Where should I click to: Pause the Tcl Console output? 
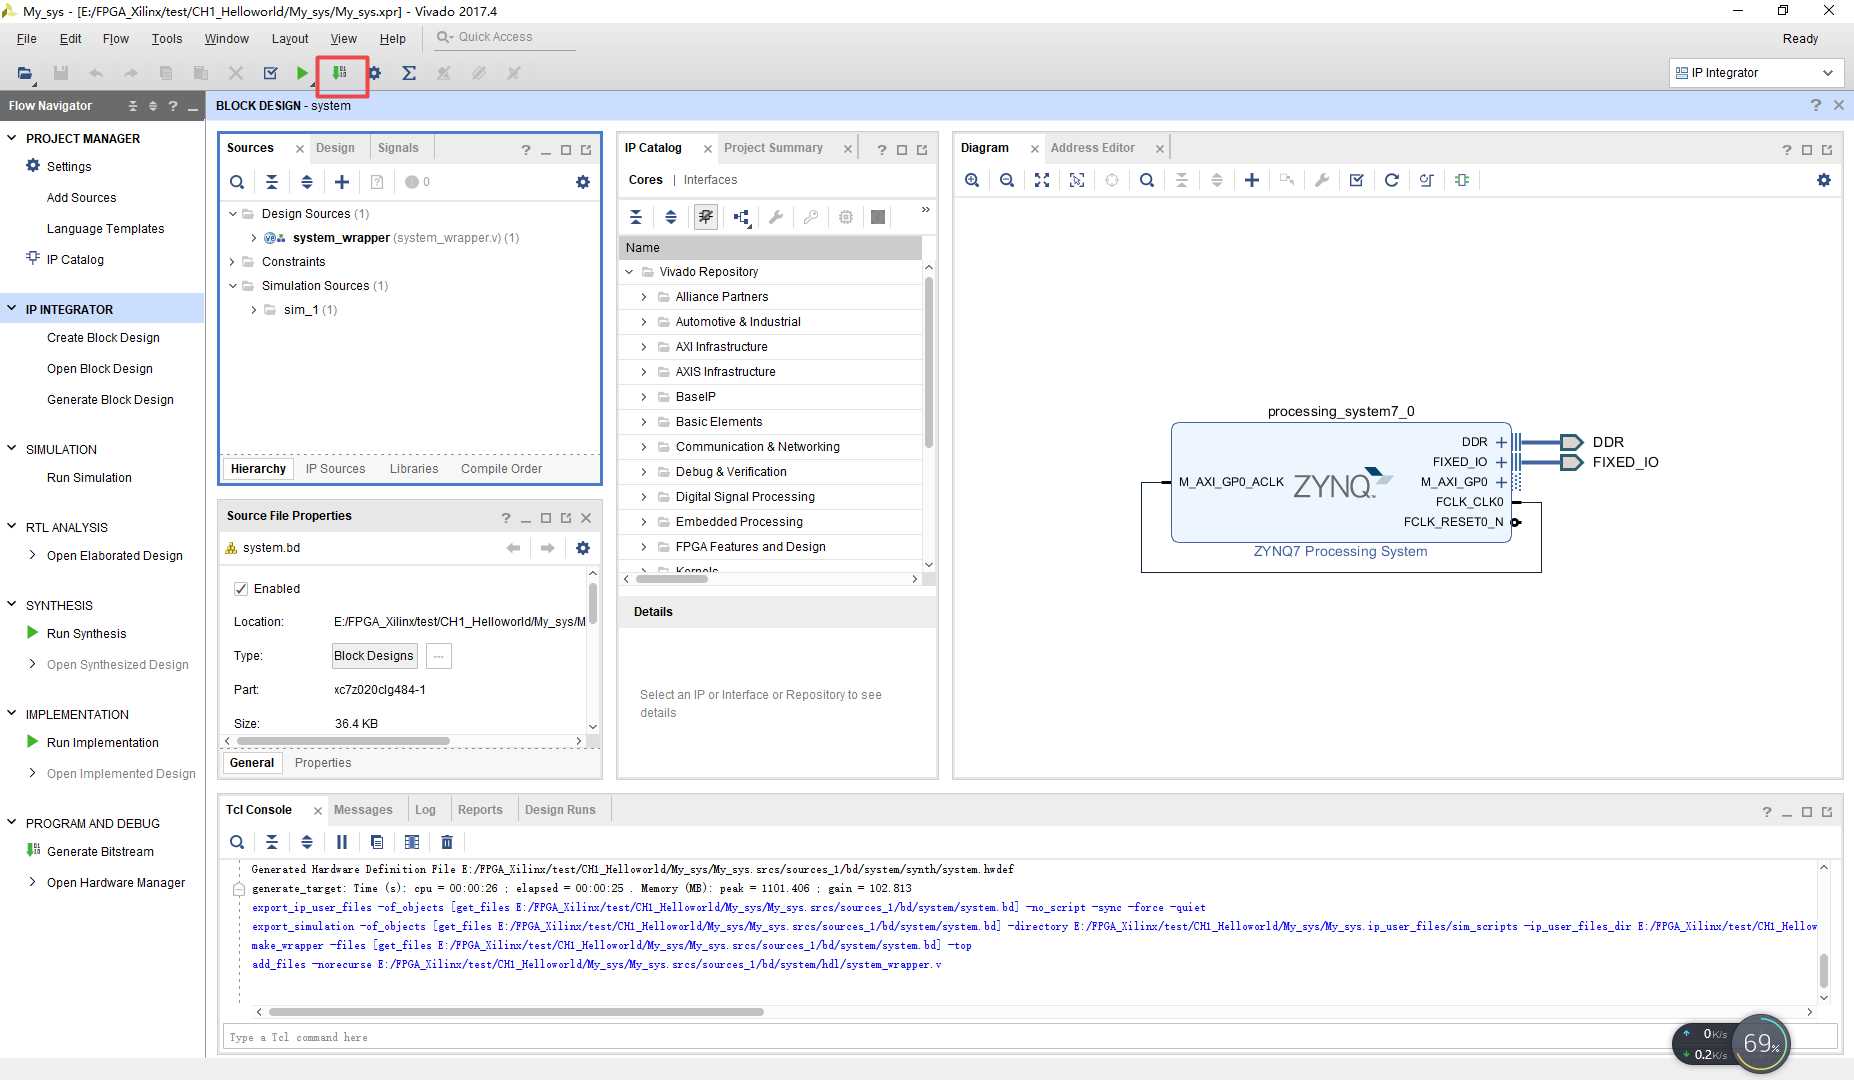[342, 842]
